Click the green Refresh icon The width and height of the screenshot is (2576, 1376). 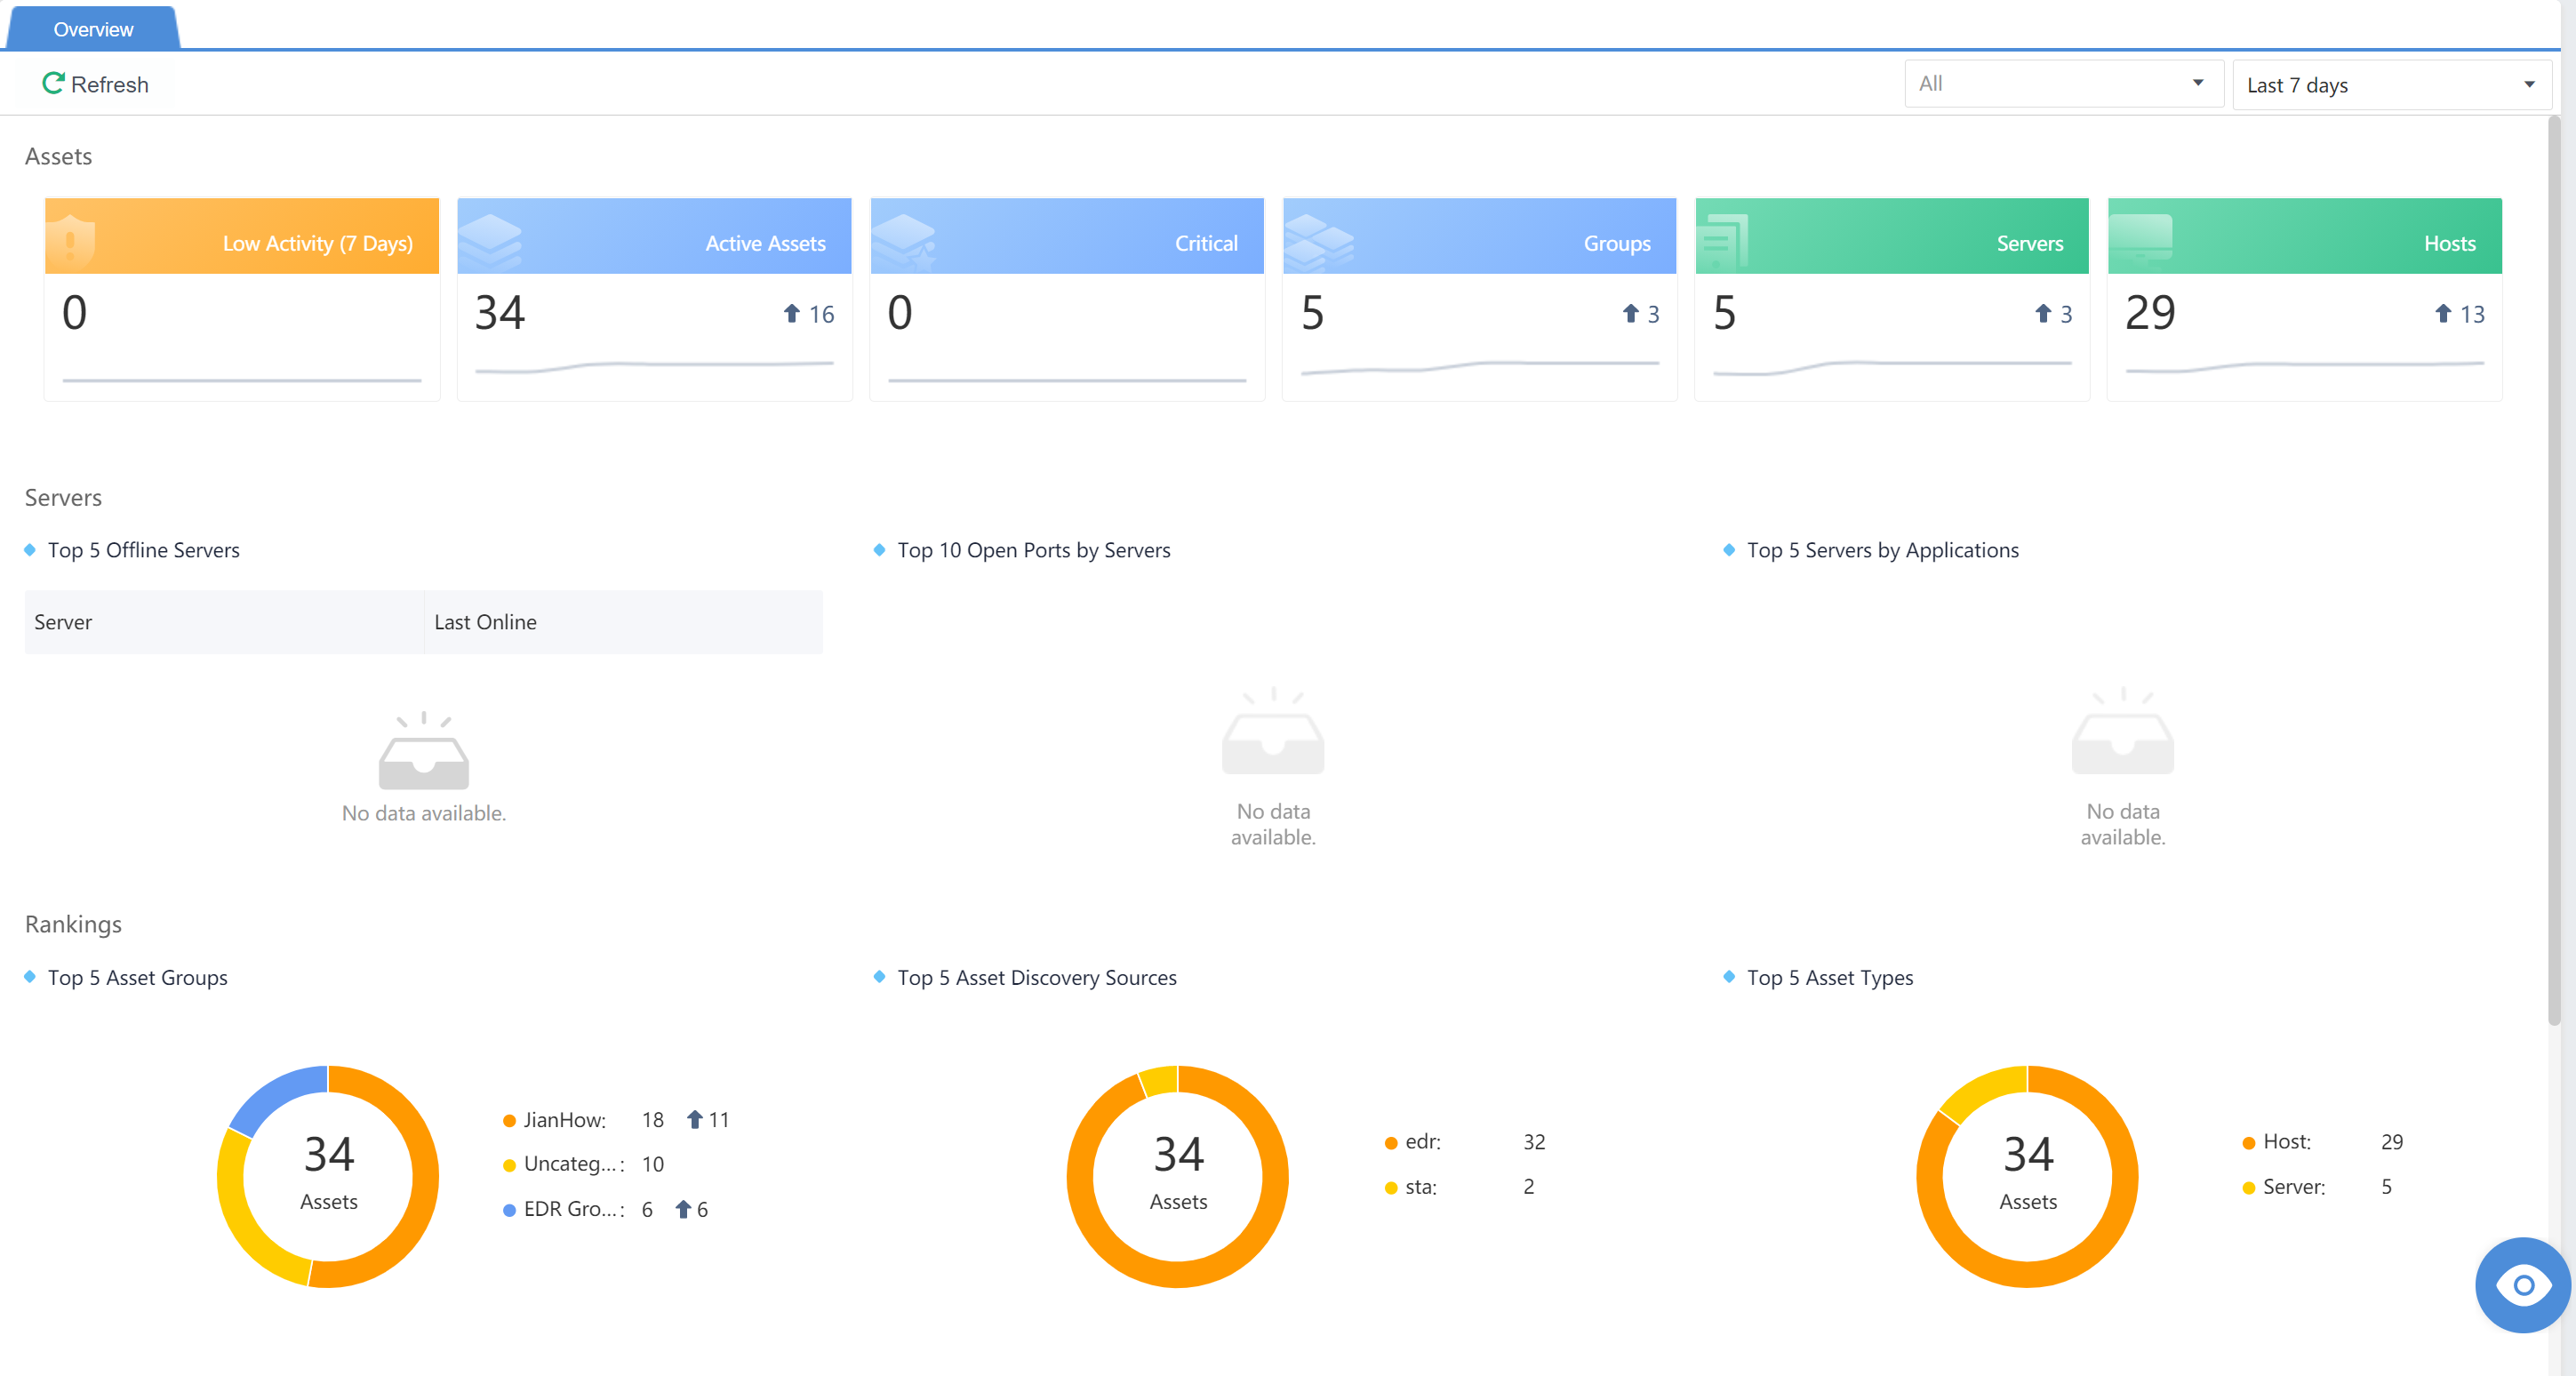coord(53,84)
